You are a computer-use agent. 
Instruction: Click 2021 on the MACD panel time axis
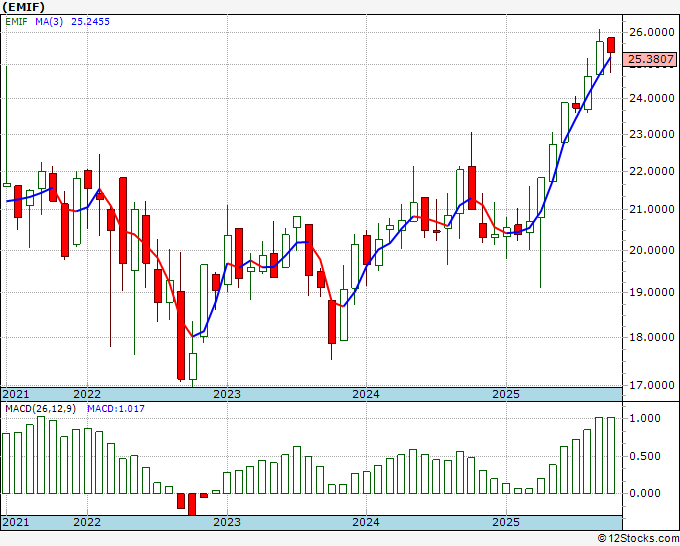pyautogui.click(x=16, y=522)
